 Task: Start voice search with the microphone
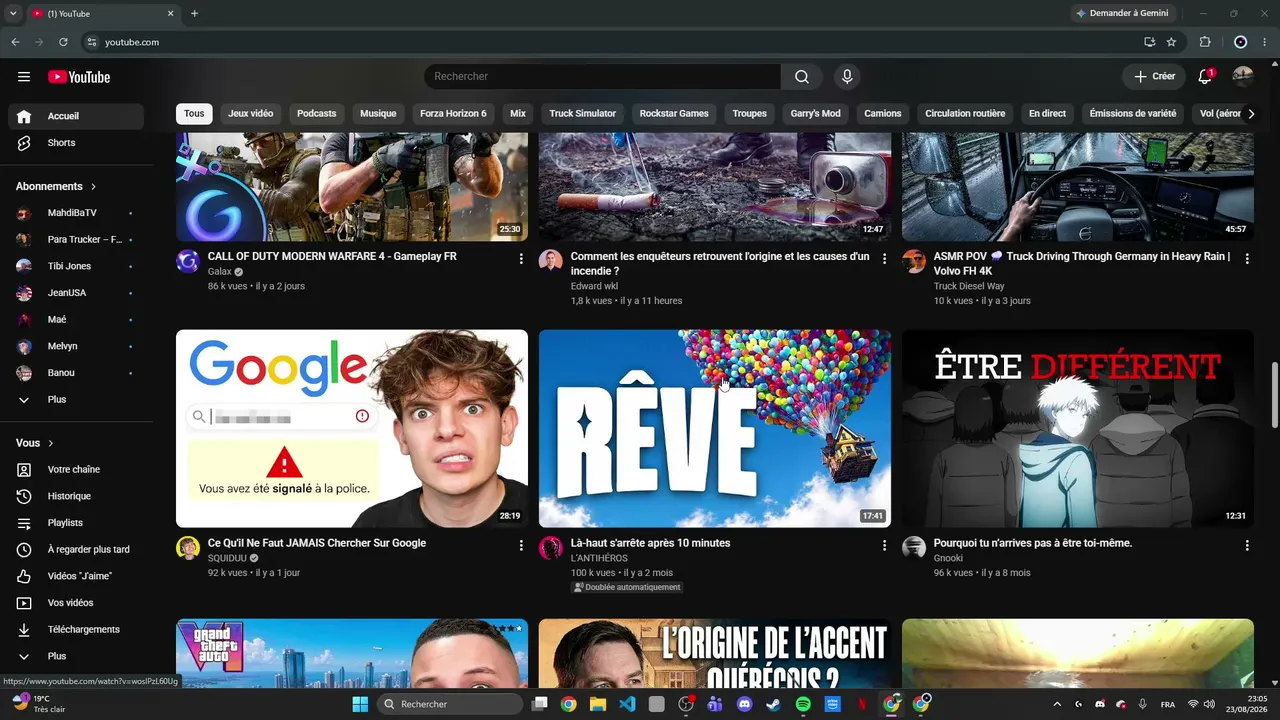tap(847, 77)
